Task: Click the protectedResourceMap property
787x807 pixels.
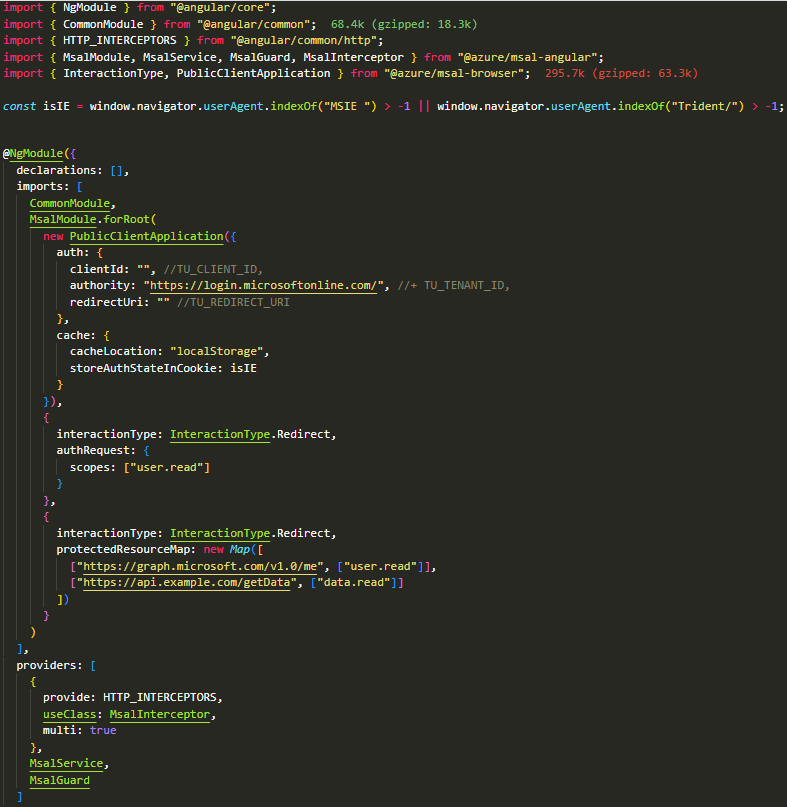Action: [x=123, y=549]
